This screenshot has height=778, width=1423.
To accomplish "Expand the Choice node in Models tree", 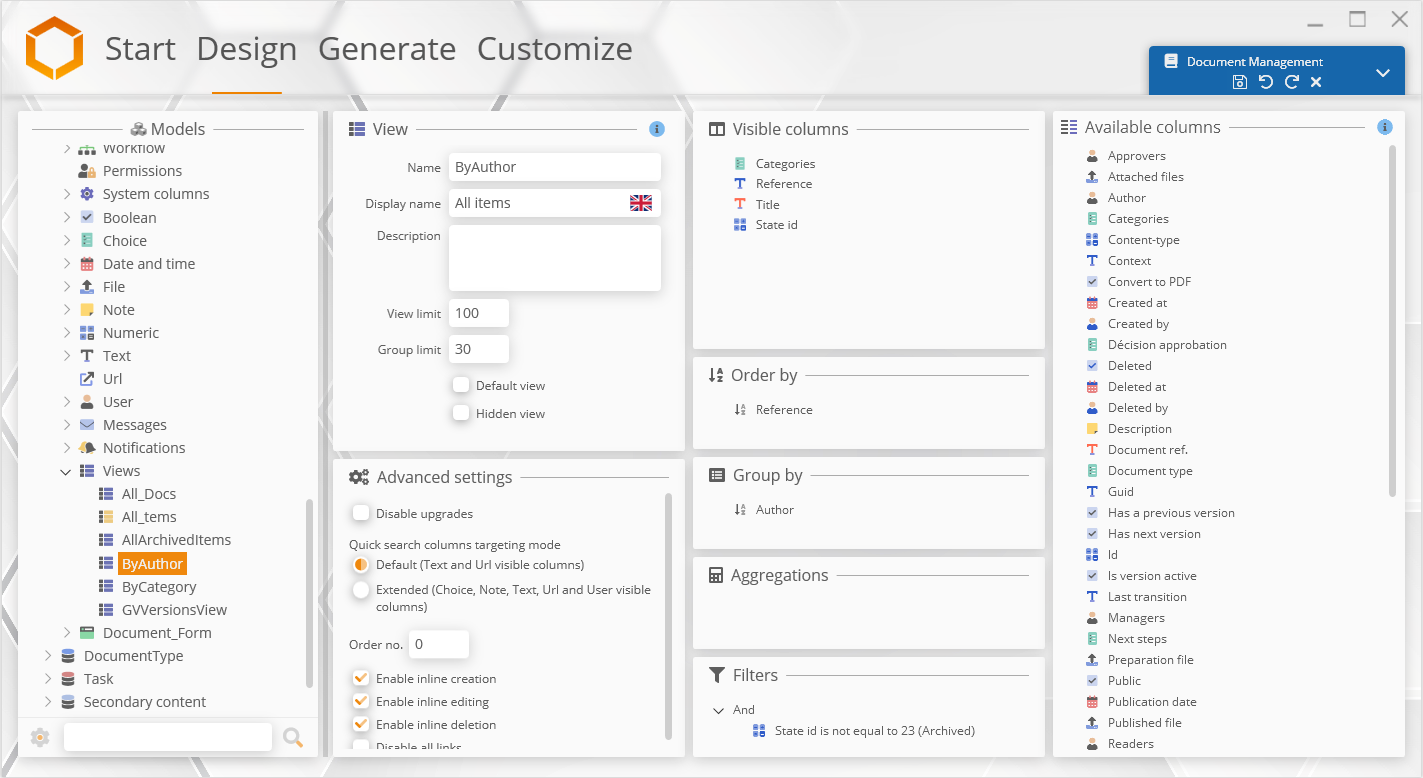I will point(67,241).
